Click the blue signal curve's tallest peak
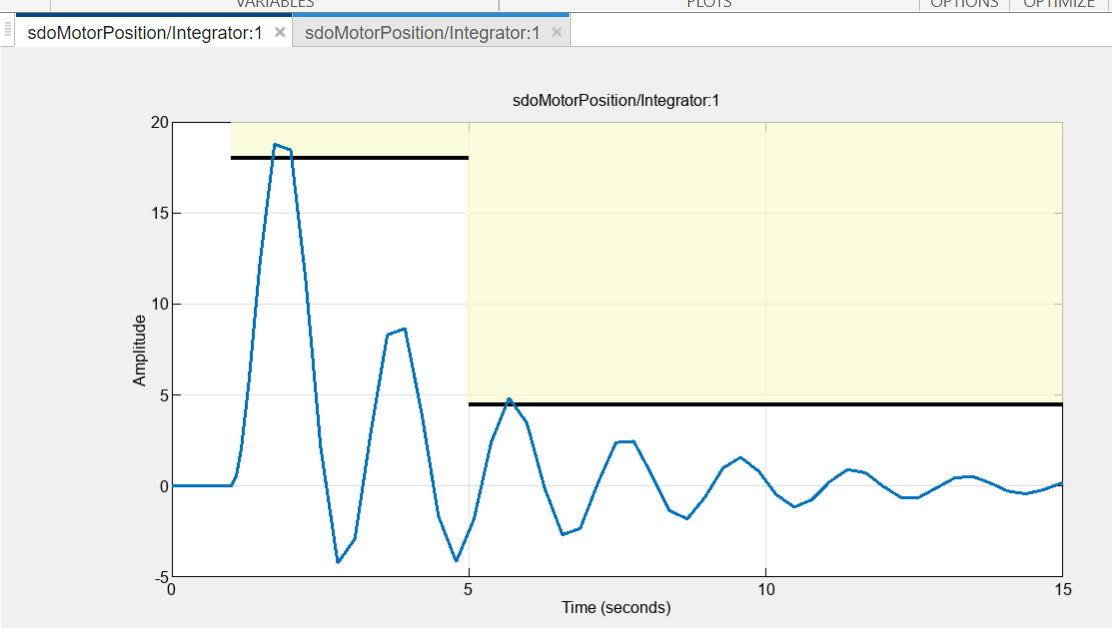 (x=275, y=145)
